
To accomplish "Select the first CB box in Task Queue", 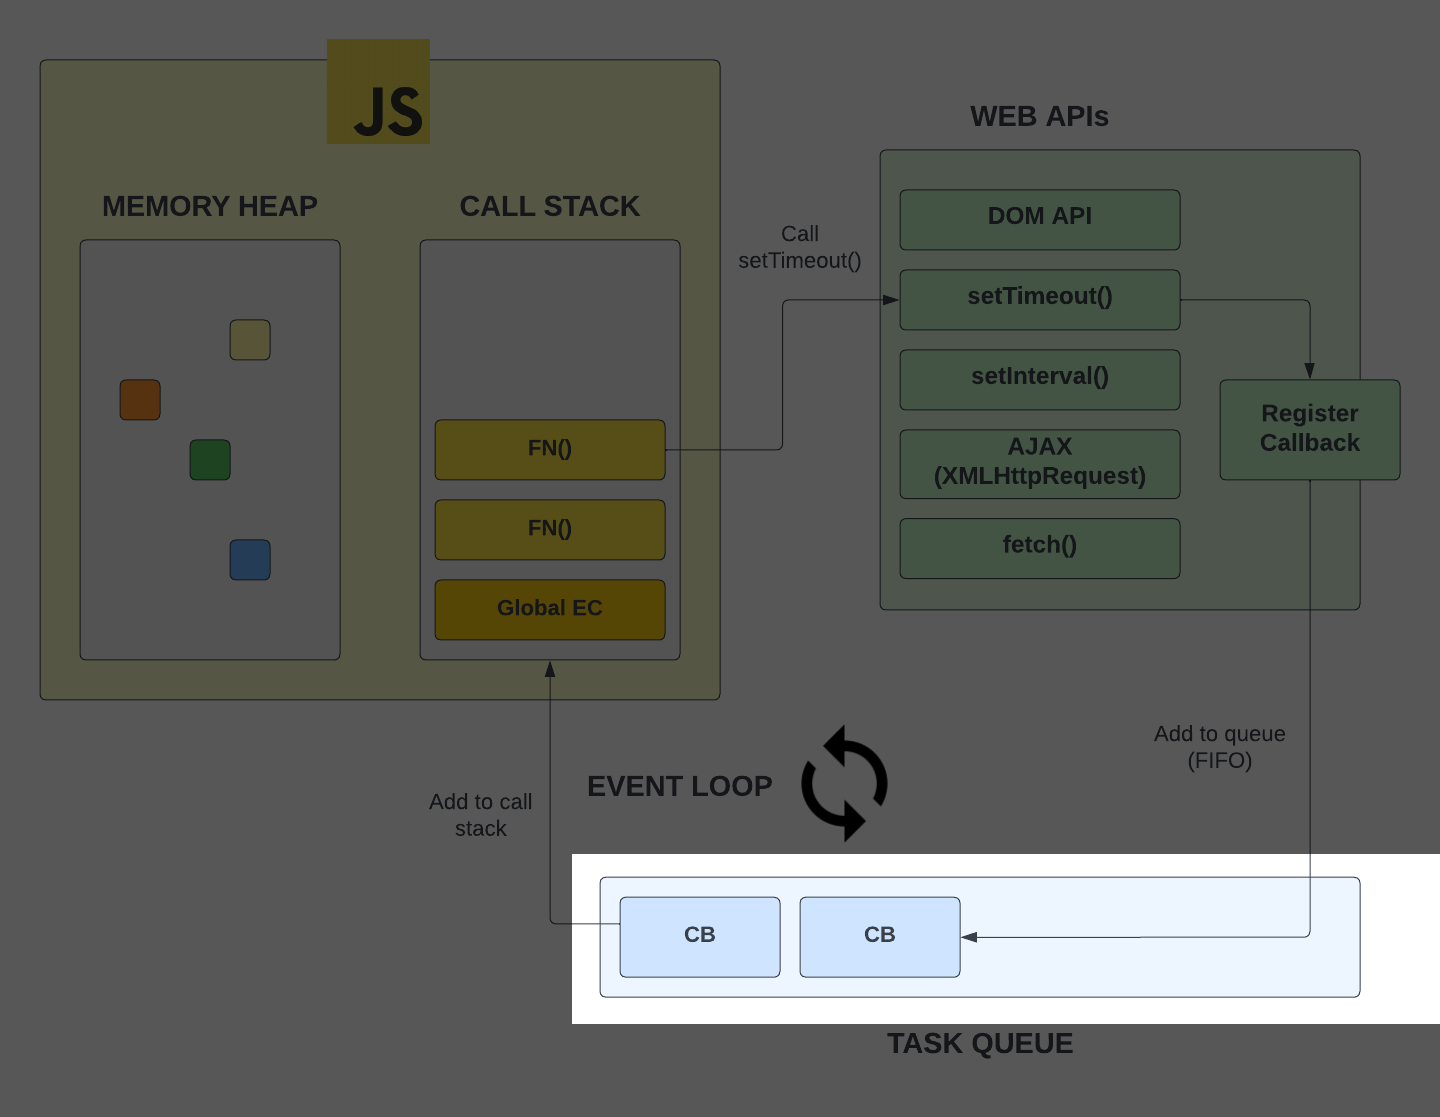I will (x=699, y=935).
